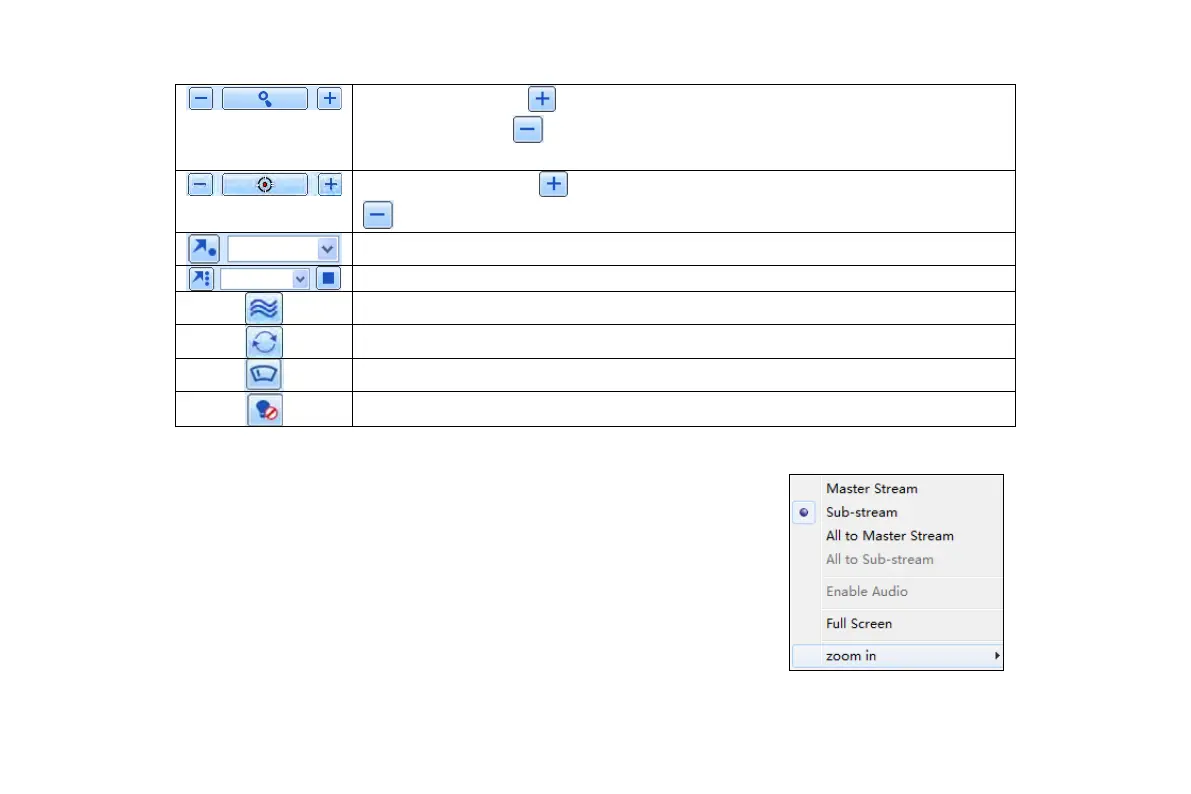Click the minus button beside the zoom magnifier
Screen dimensions: 1191x794
click(x=201, y=99)
